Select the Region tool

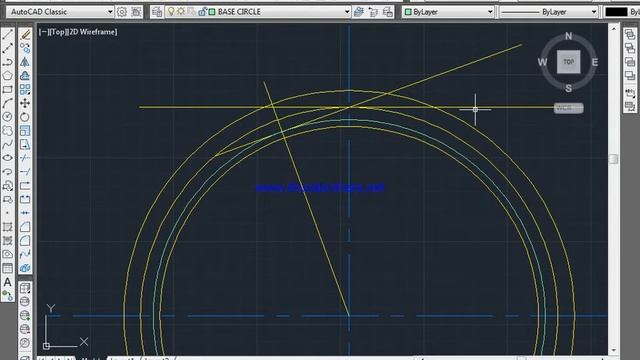tap(7, 254)
